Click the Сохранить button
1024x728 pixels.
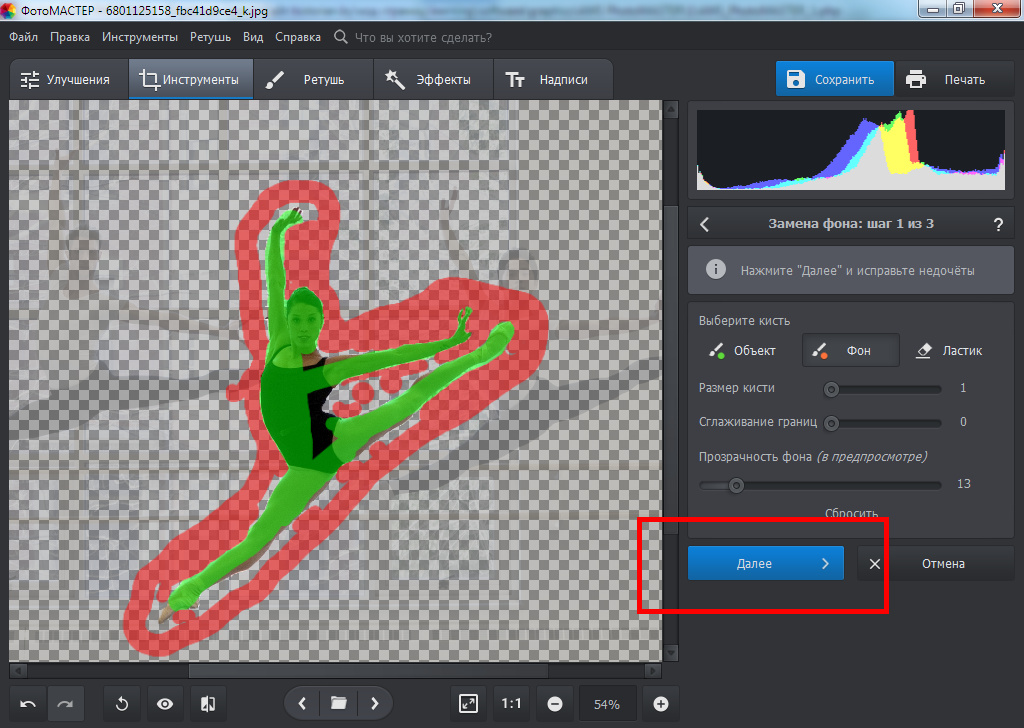(x=834, y=80)
